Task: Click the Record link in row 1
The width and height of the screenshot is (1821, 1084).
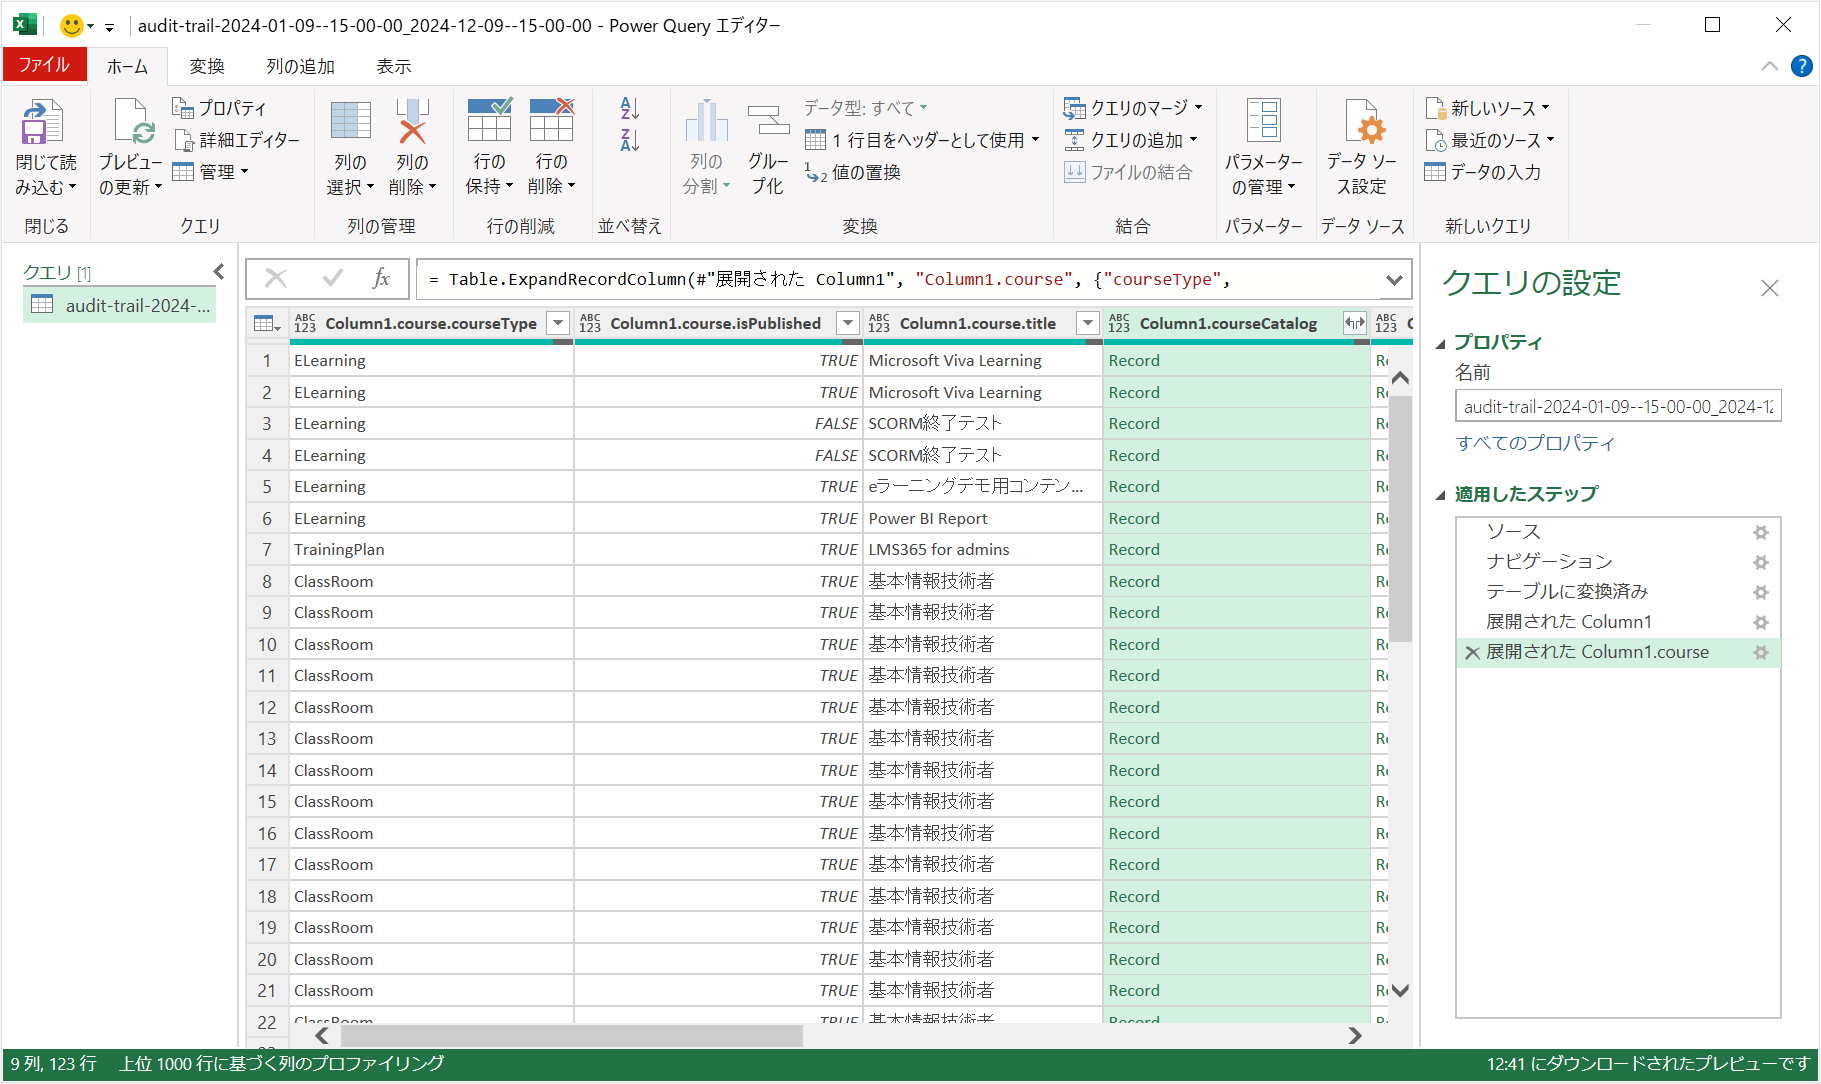Action: (1134, 360)
